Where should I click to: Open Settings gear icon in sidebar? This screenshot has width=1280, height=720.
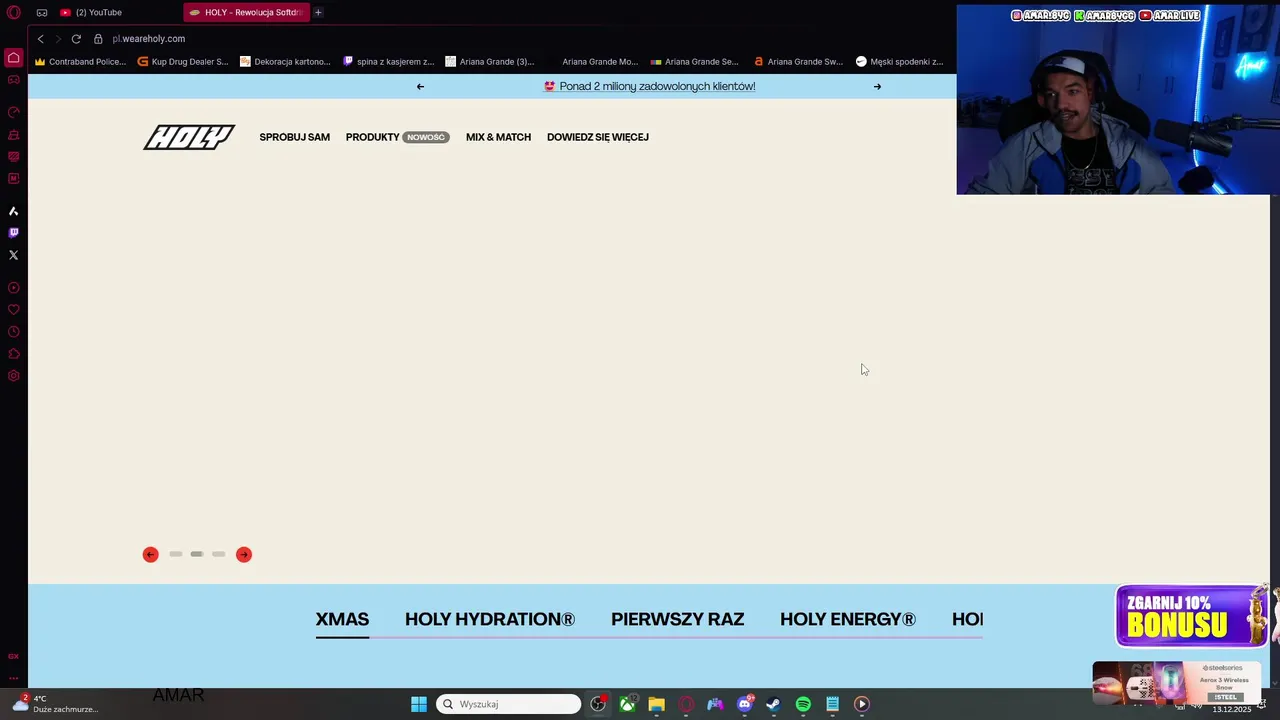[x=13, y=376]
